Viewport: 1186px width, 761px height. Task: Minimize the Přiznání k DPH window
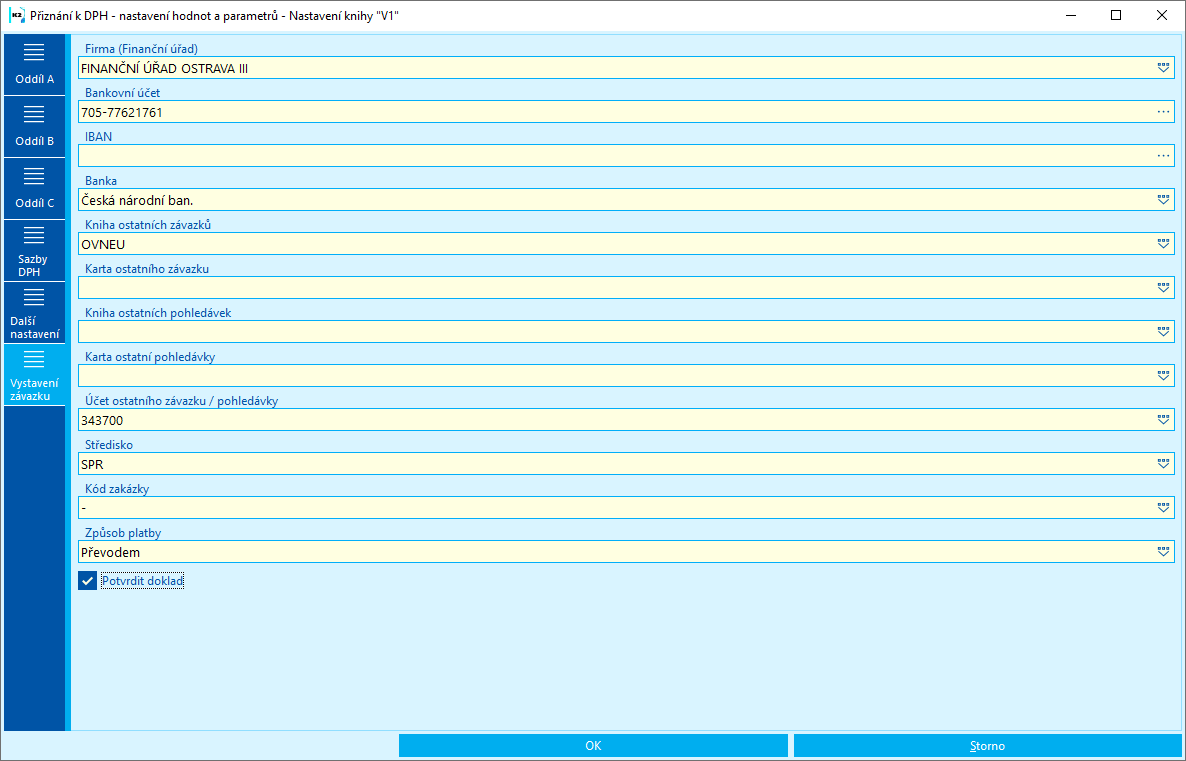click(1070, 15)
